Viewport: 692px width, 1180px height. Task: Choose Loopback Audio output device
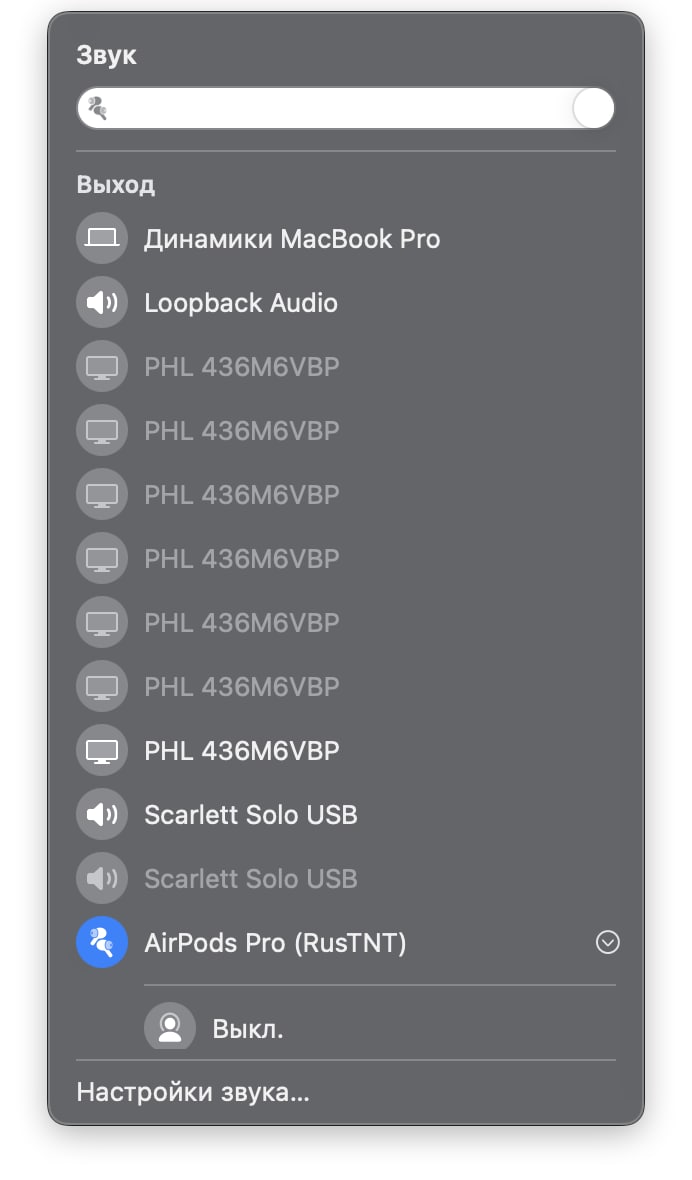(x=241, y=303)
